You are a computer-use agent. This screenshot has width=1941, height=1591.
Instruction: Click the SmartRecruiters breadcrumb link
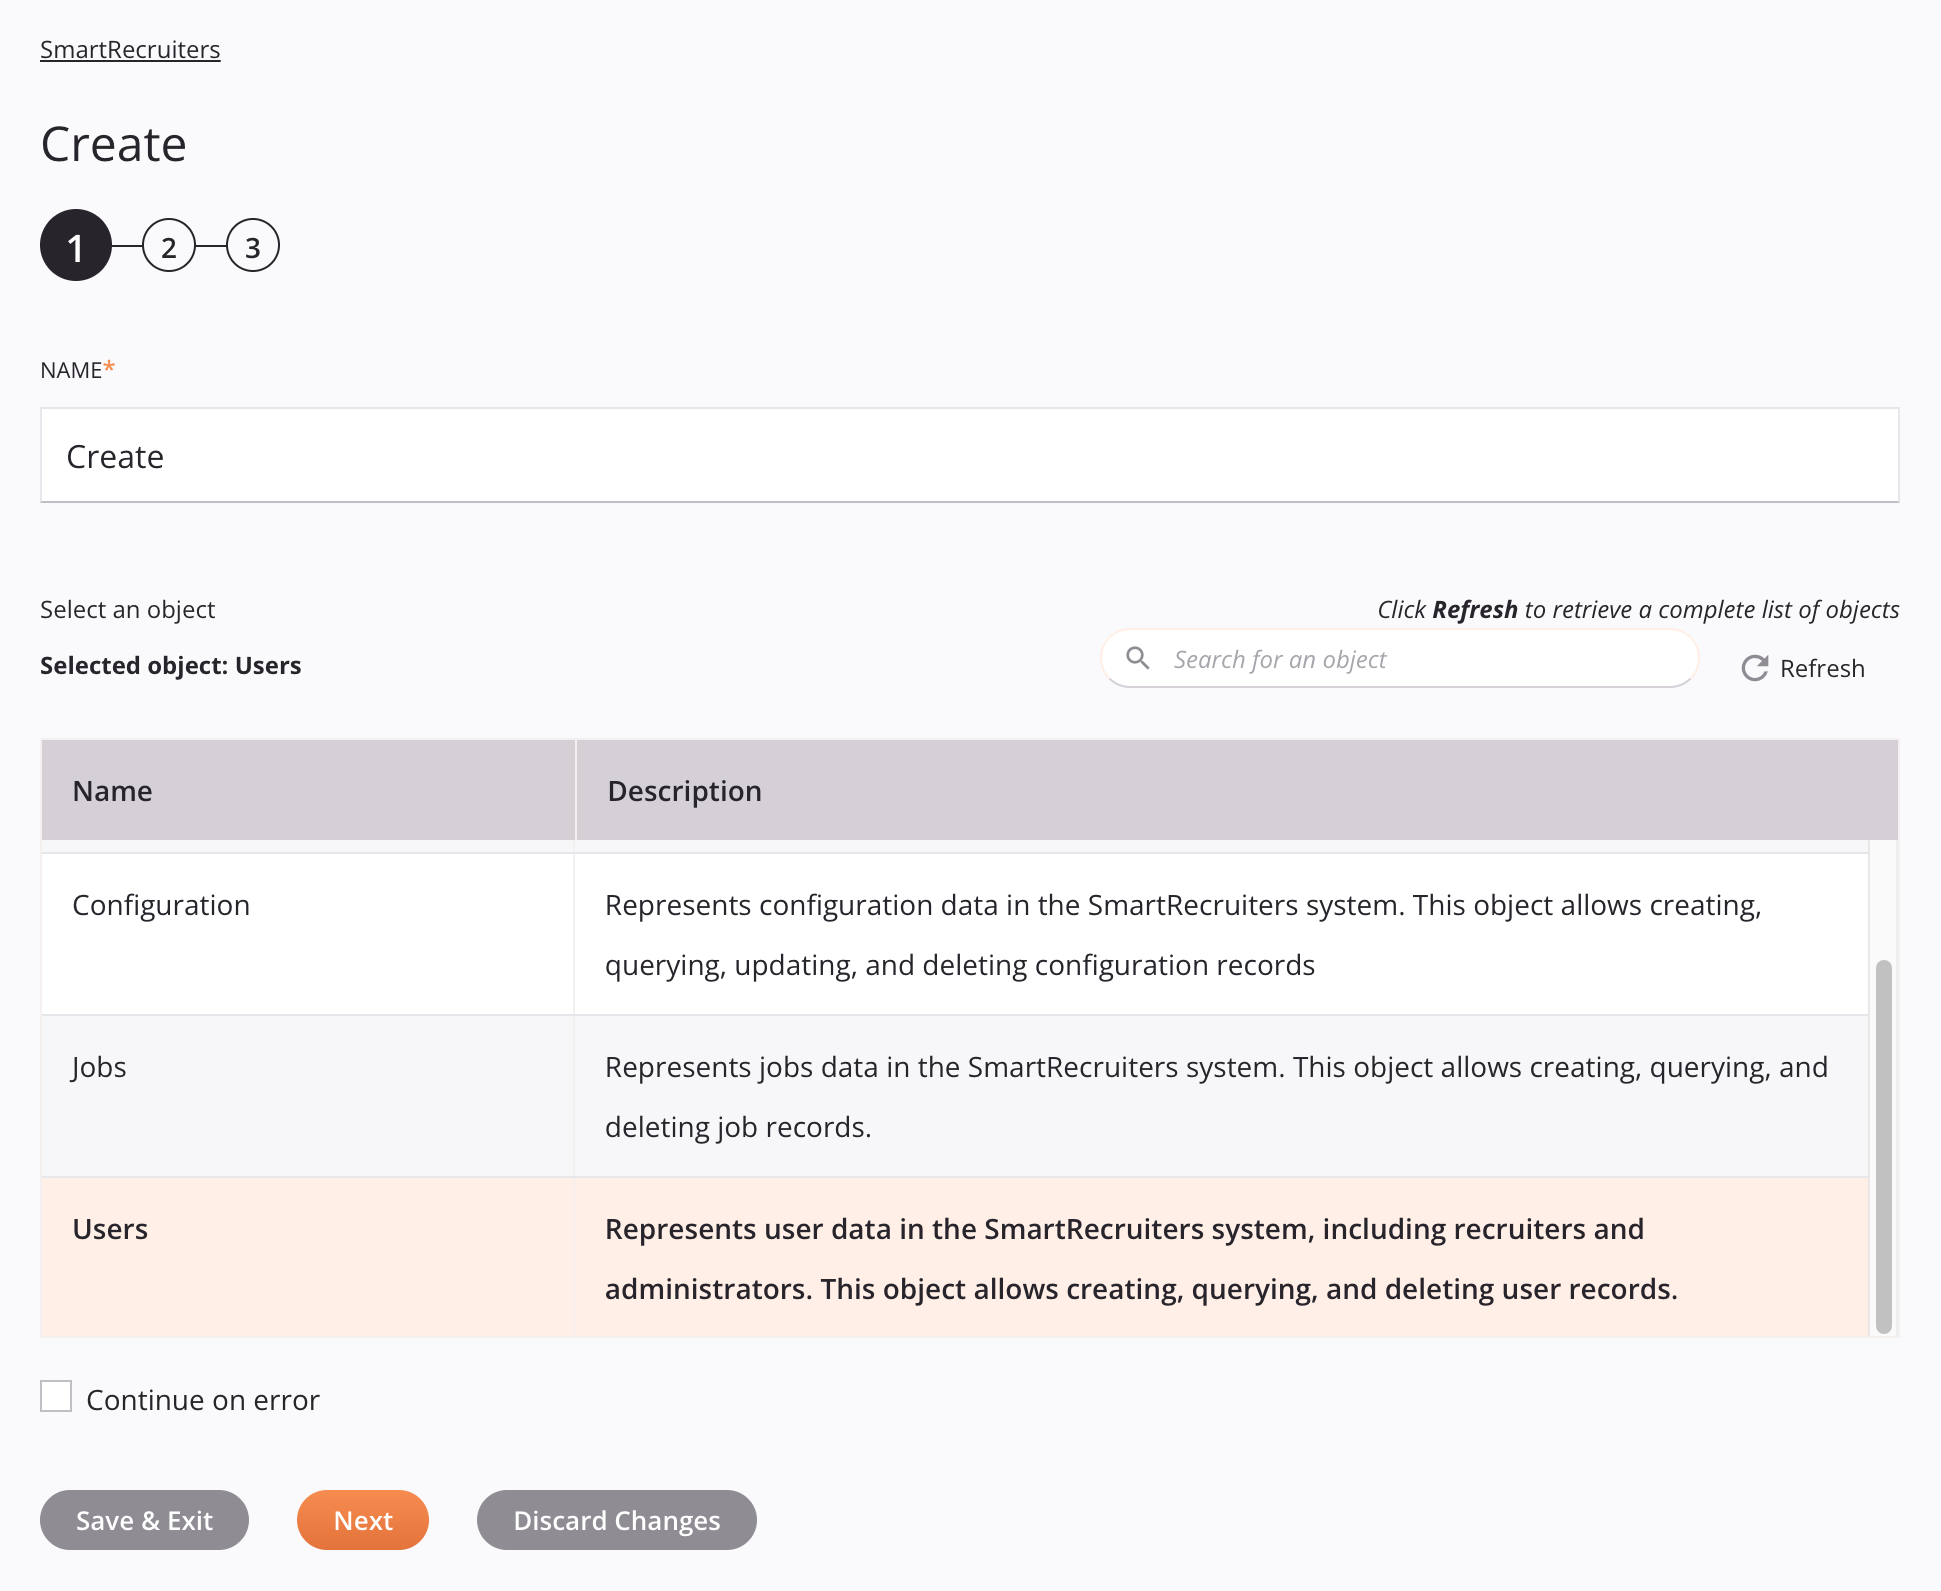pos(131,48)
